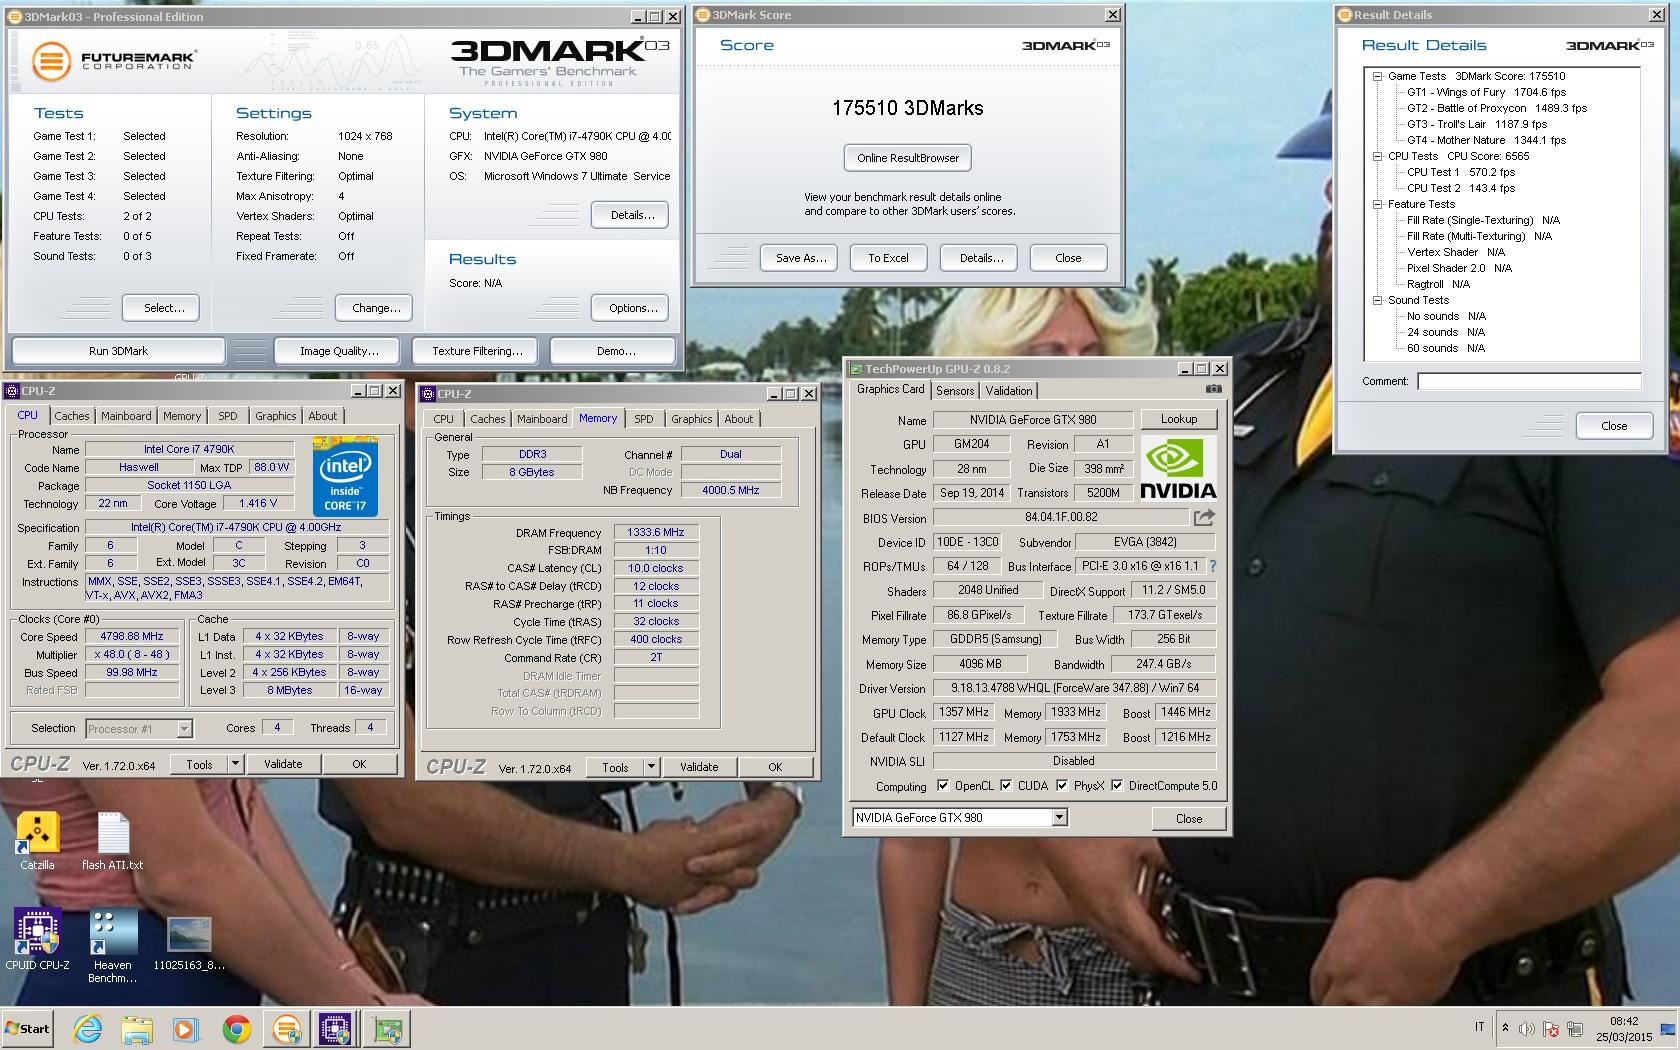Open Google Chrome from the taskbar

click(x=236, y=1028)
